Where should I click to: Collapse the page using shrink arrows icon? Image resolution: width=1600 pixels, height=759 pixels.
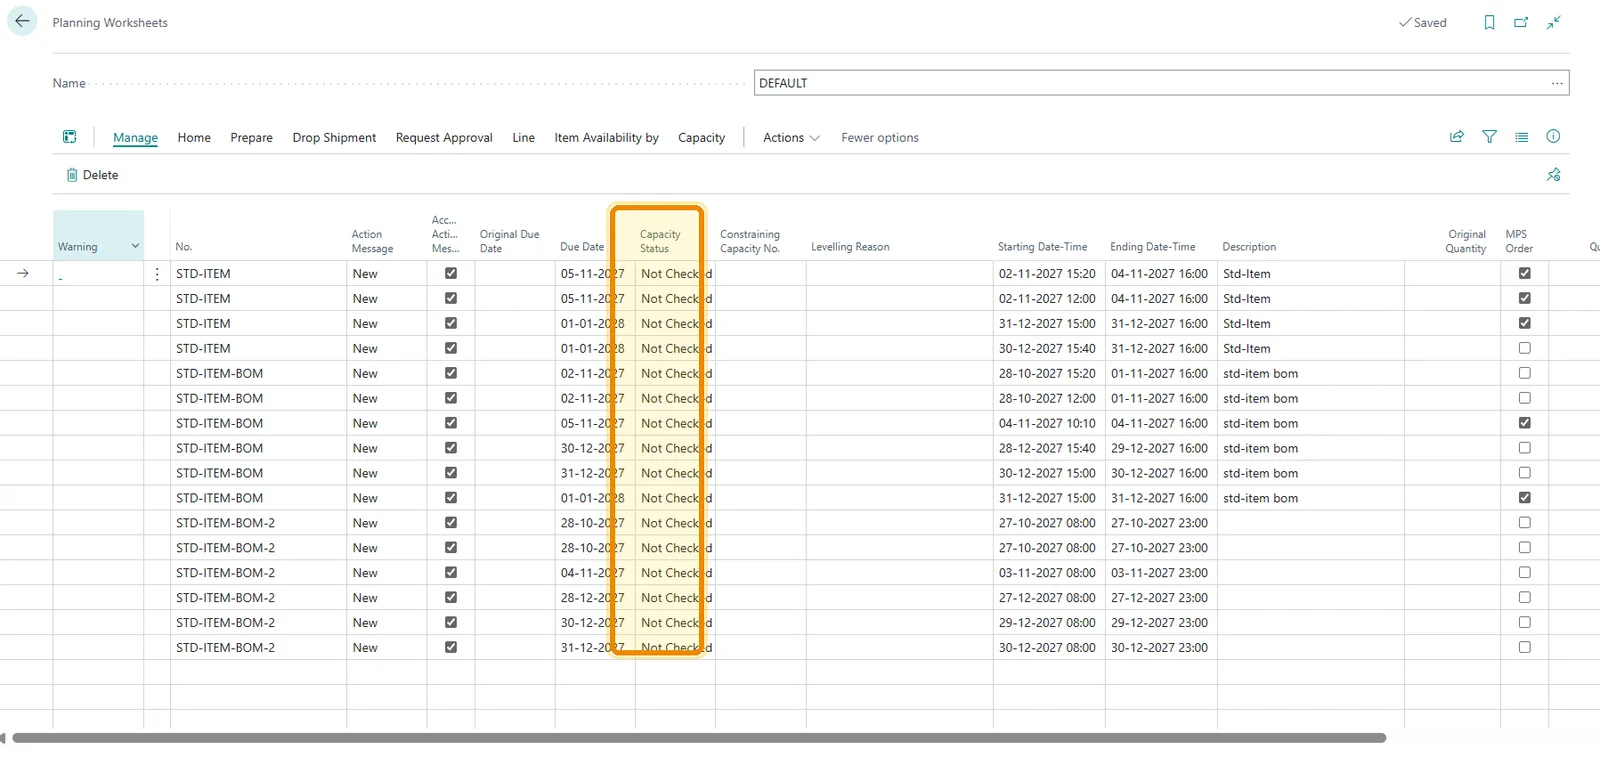[x=1553, y=22]
